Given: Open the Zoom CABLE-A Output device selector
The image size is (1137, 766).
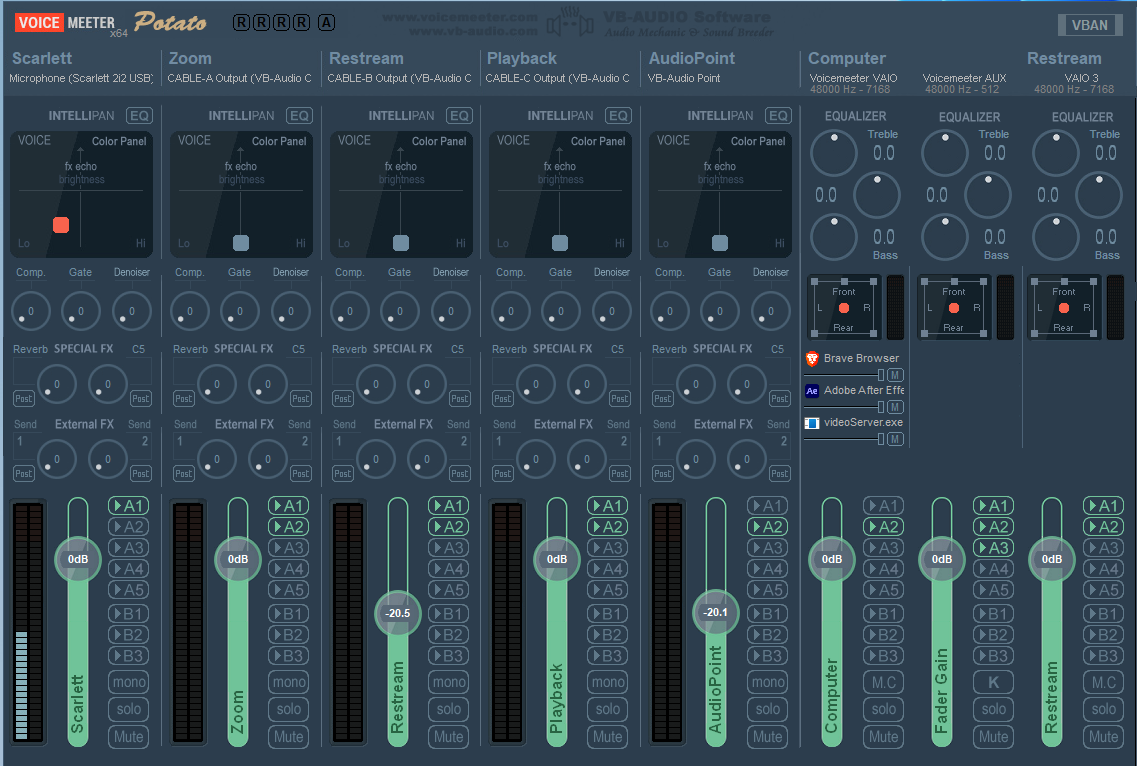Looking at the screenshot, I should point(239,78).
